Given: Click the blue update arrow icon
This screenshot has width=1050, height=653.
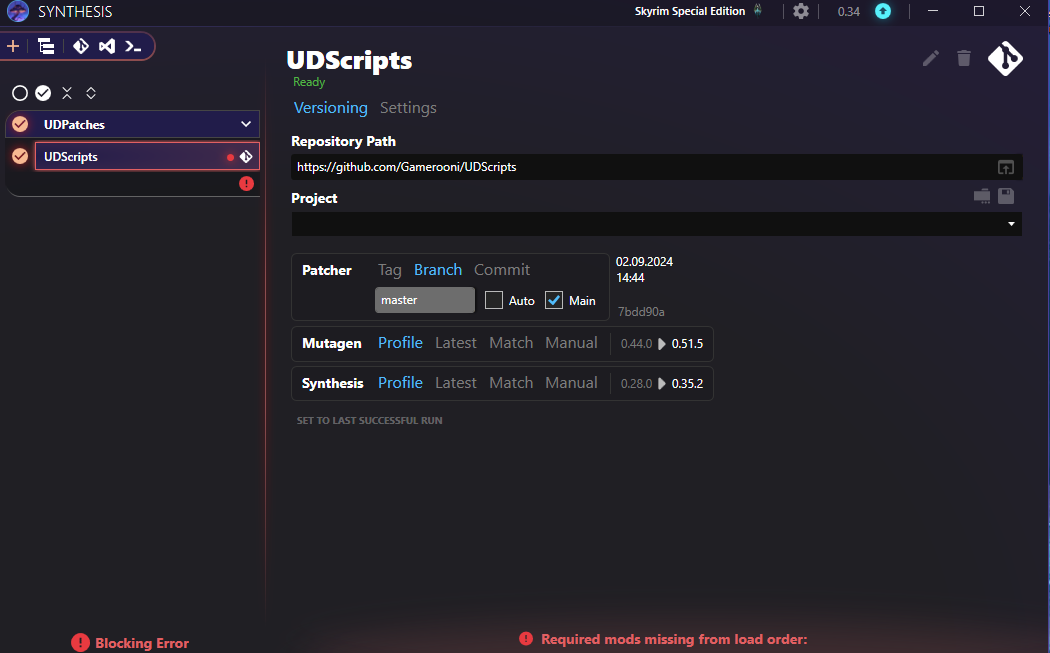Looking at the screenshot, I should pyautogui.click(x=883, y=11).
